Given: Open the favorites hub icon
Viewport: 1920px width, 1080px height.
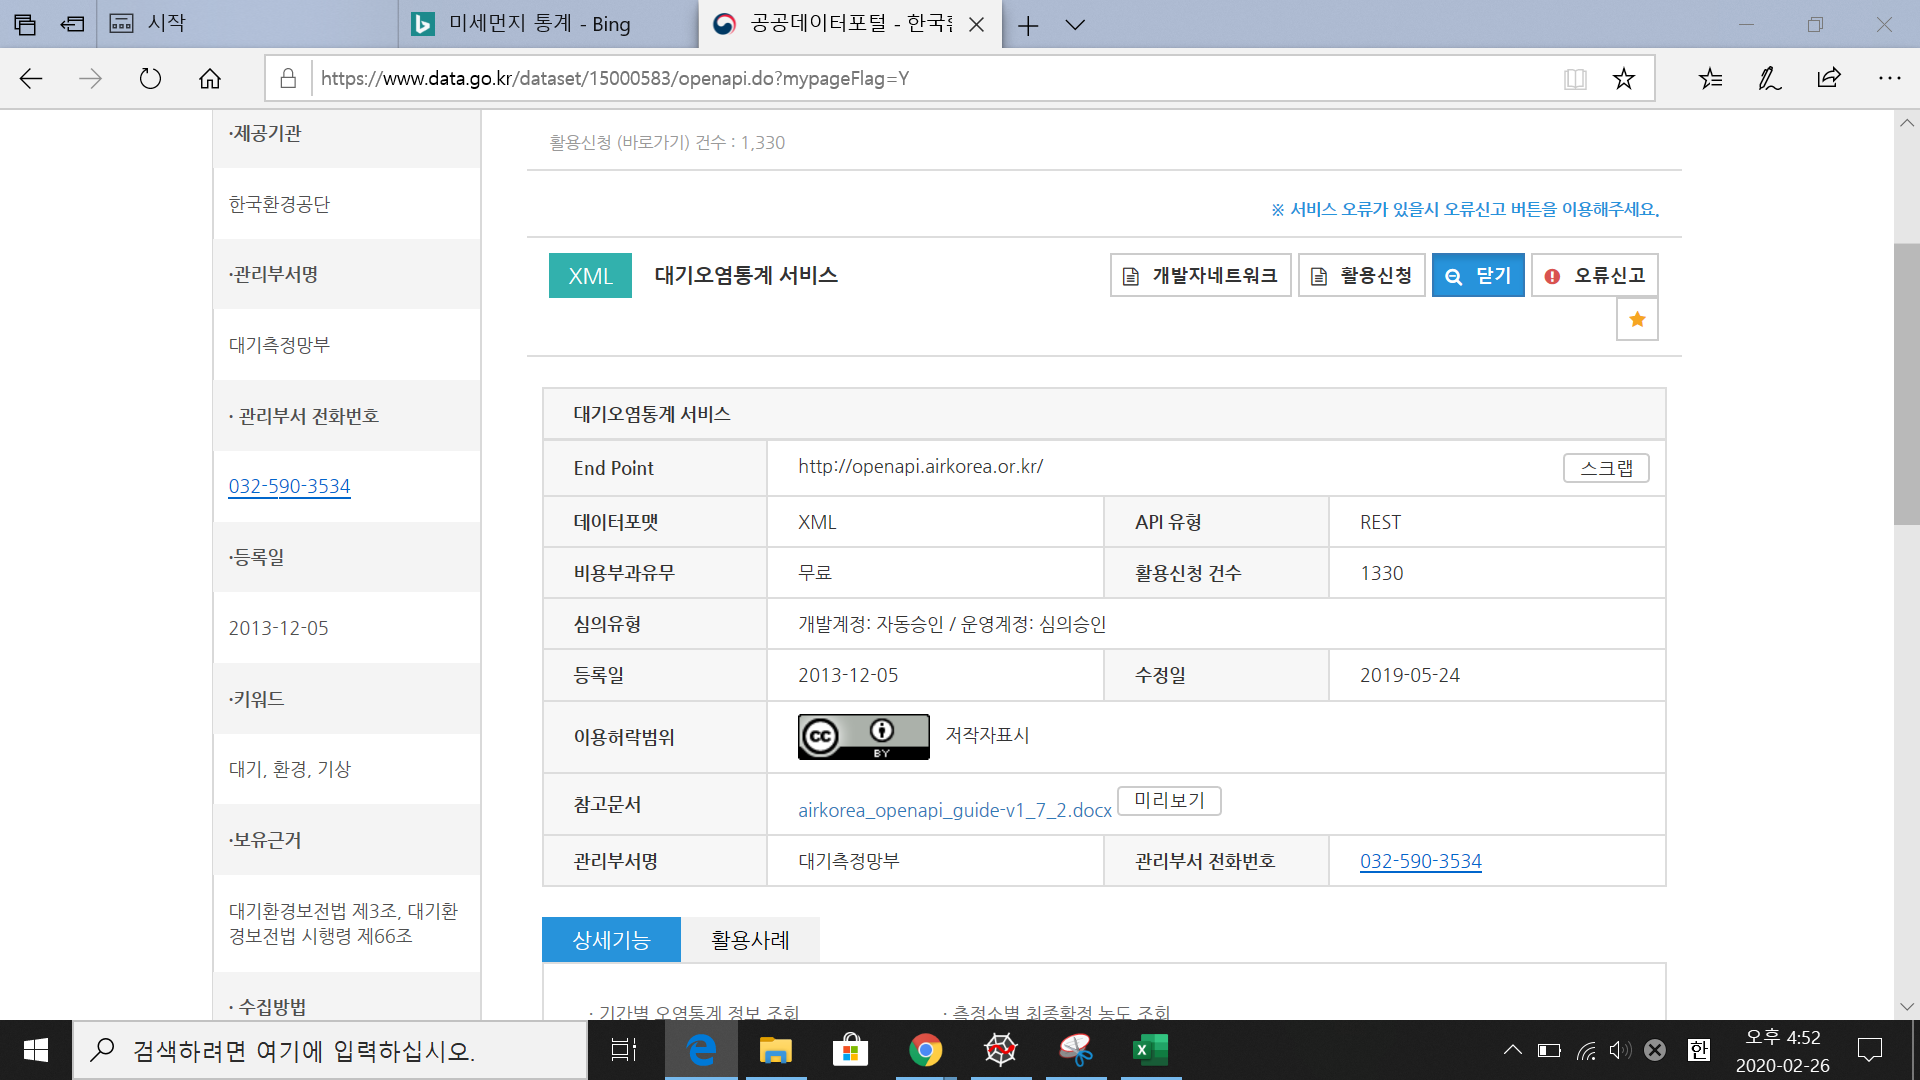Looking at the screenshot, I should tap(1710, 79).
